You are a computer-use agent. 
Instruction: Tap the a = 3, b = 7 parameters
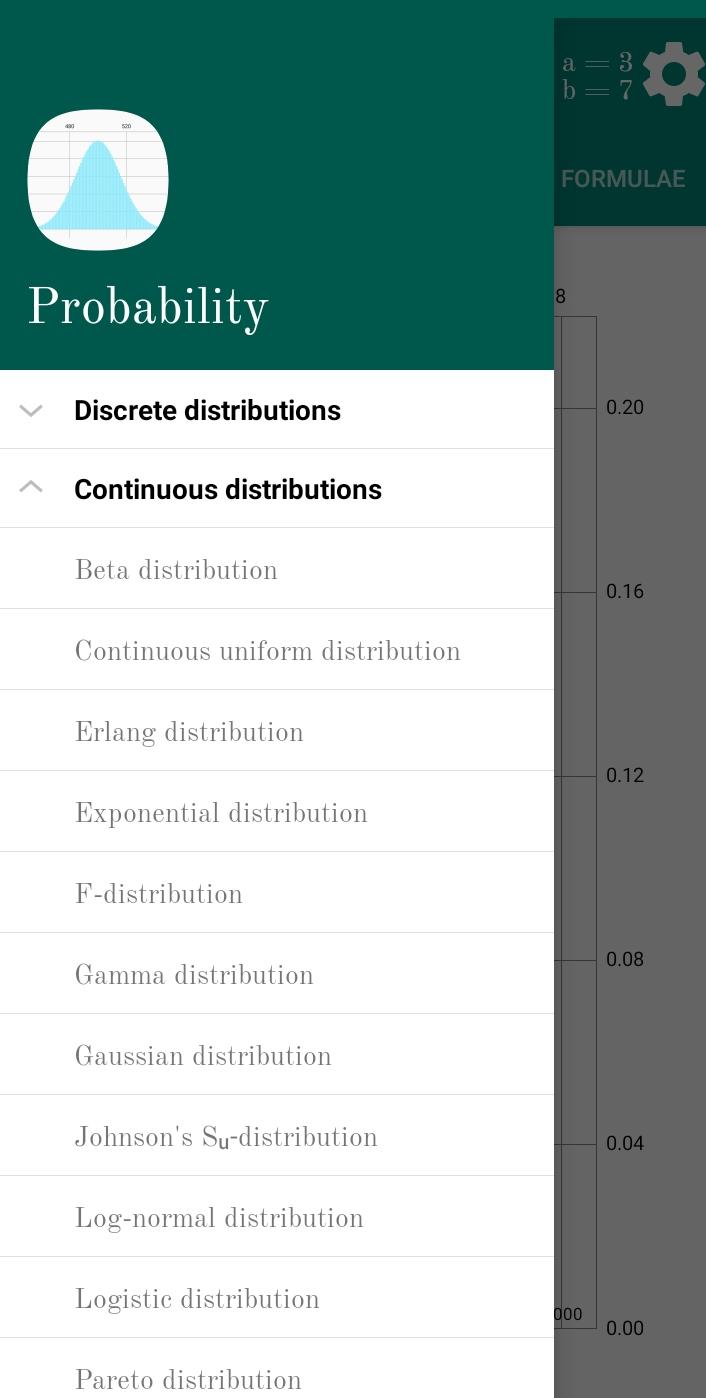597,76
